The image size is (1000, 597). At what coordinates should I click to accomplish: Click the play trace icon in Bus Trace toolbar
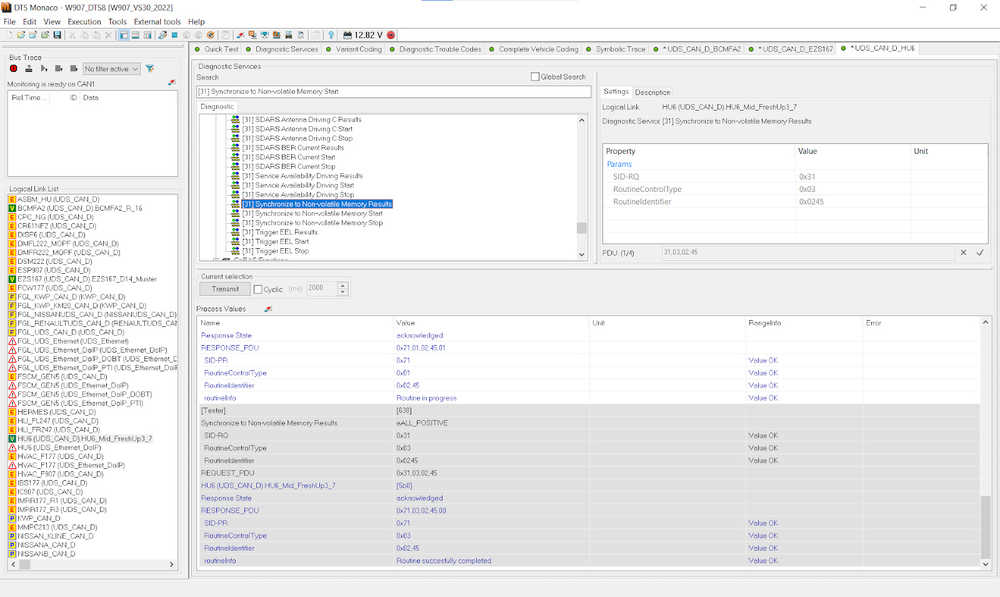44,68
